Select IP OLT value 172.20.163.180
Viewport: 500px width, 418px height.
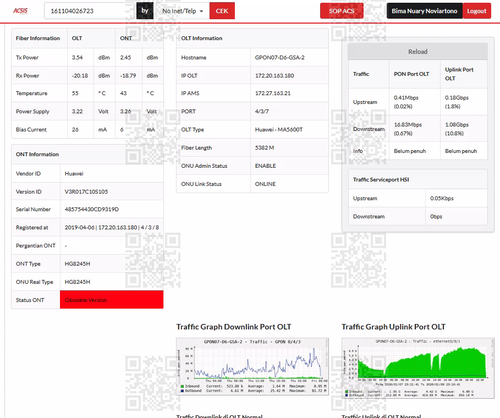click(x=274, y=76)
